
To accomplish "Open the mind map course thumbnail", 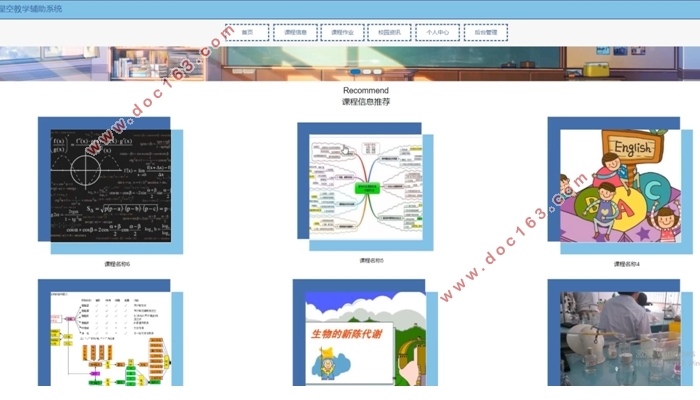I will click(x=366, y=187).
